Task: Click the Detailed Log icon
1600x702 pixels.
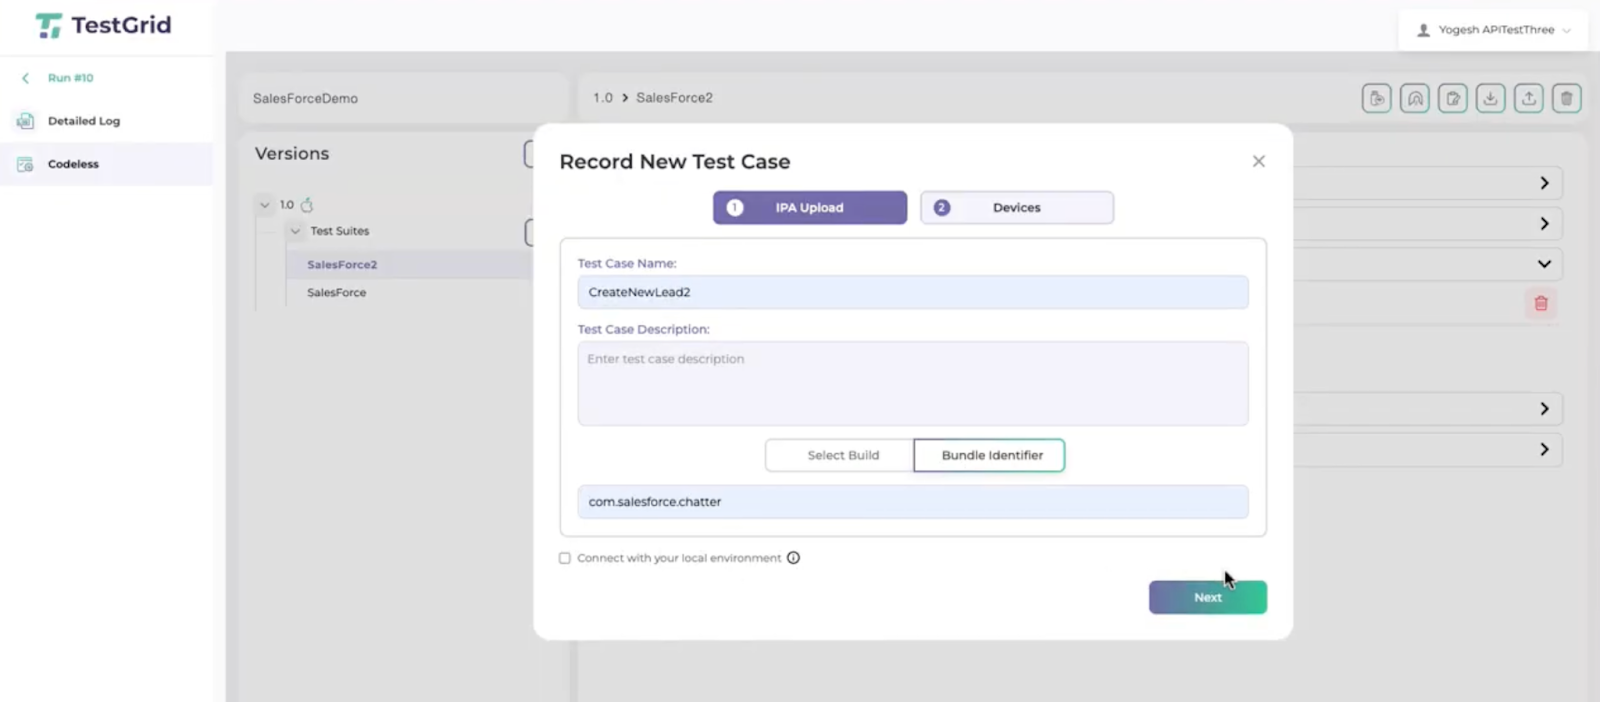Action: [x=25, y=121]
